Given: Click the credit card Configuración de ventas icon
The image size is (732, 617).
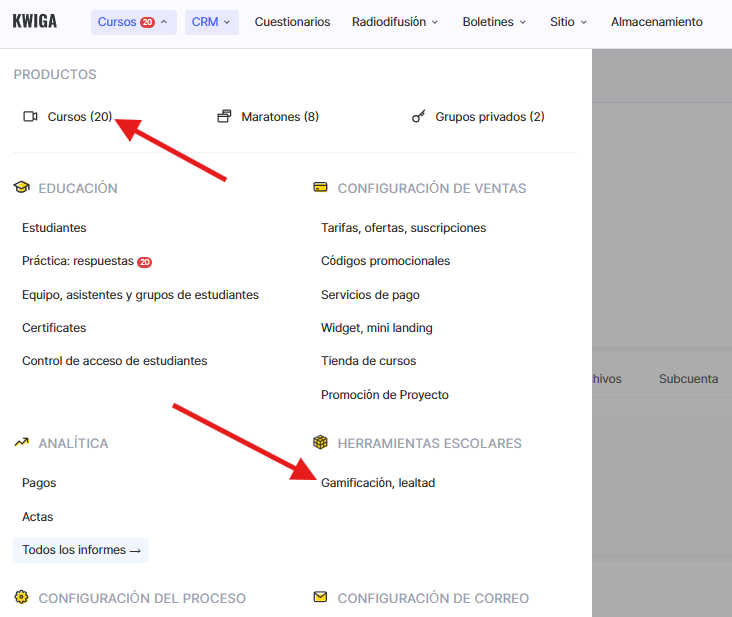Looking at the screenshot, I should (x=320, y=188).
